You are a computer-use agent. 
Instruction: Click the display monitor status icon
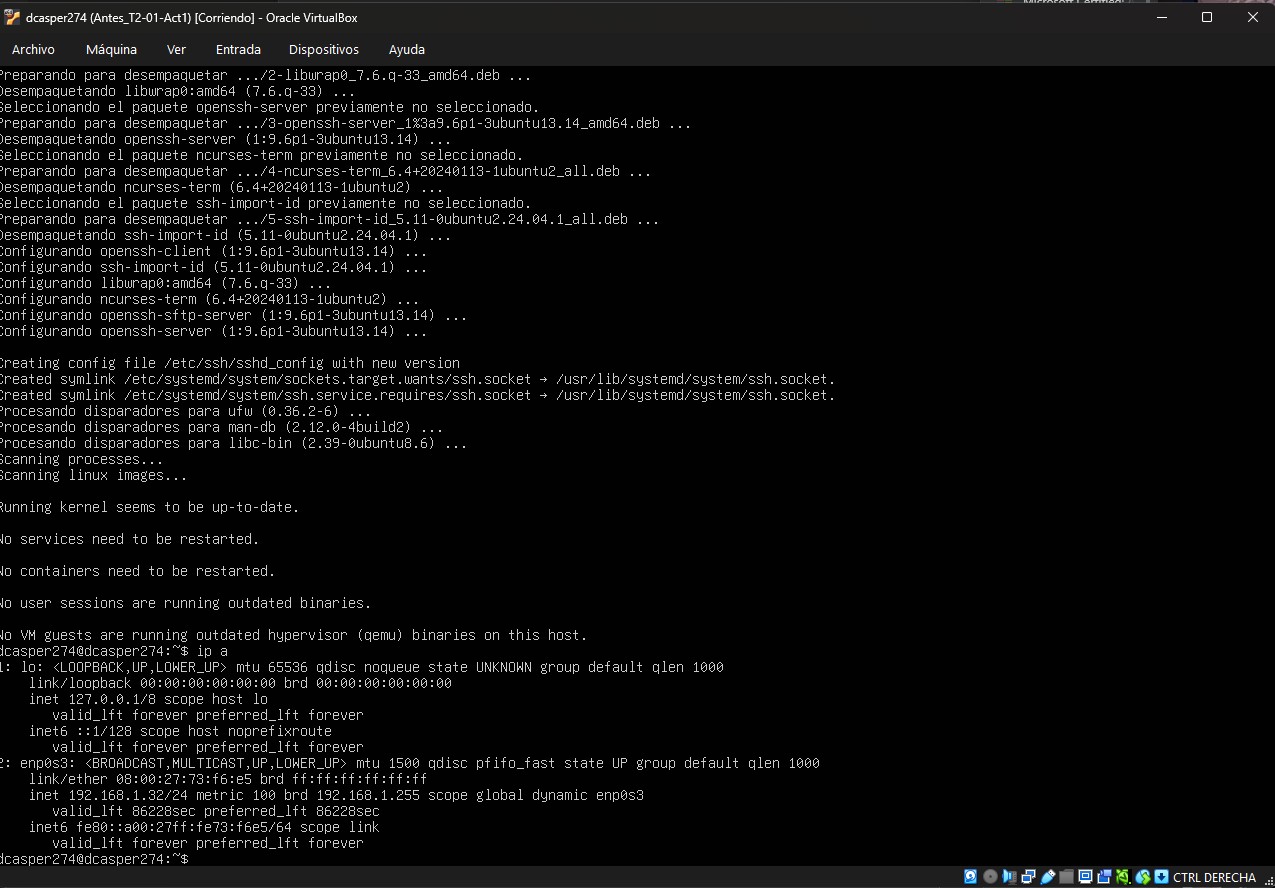(1085, 877)
